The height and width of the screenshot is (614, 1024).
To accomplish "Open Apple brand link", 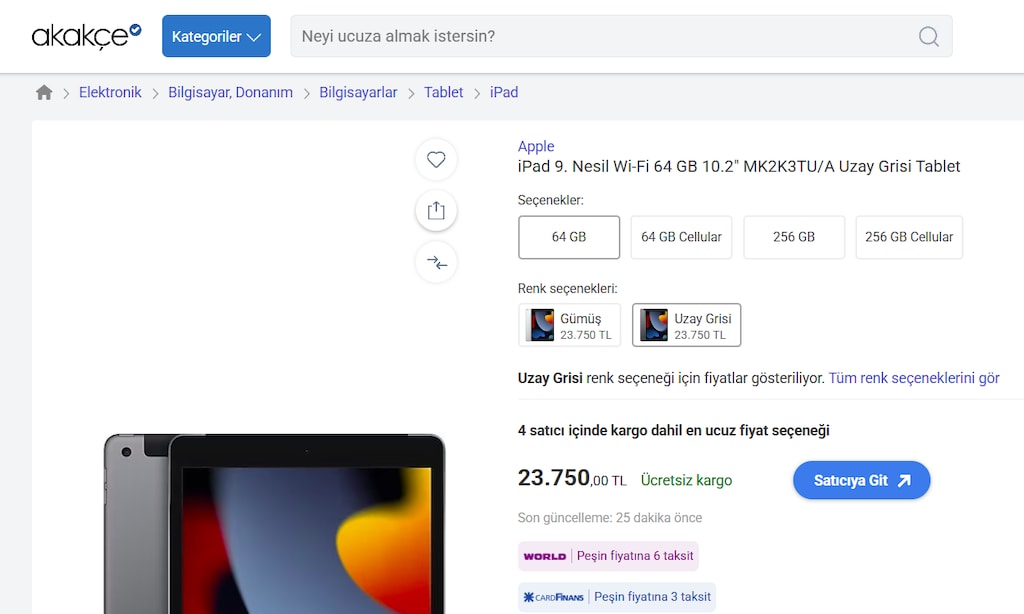I will (536, 146).
